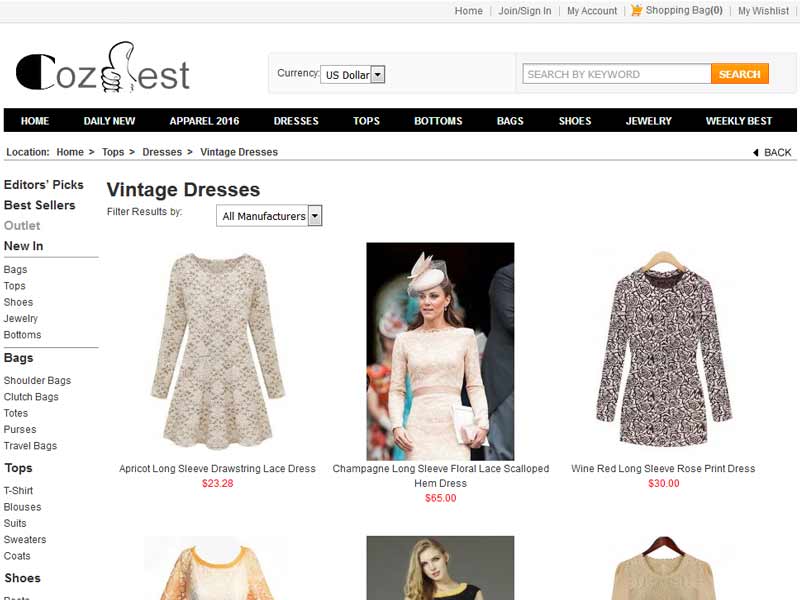Image resolution: width=800 pixels, height=600 pixels.
Task: Open the APPAREL 2016 menu item
Action: click(x=204, y=121)
